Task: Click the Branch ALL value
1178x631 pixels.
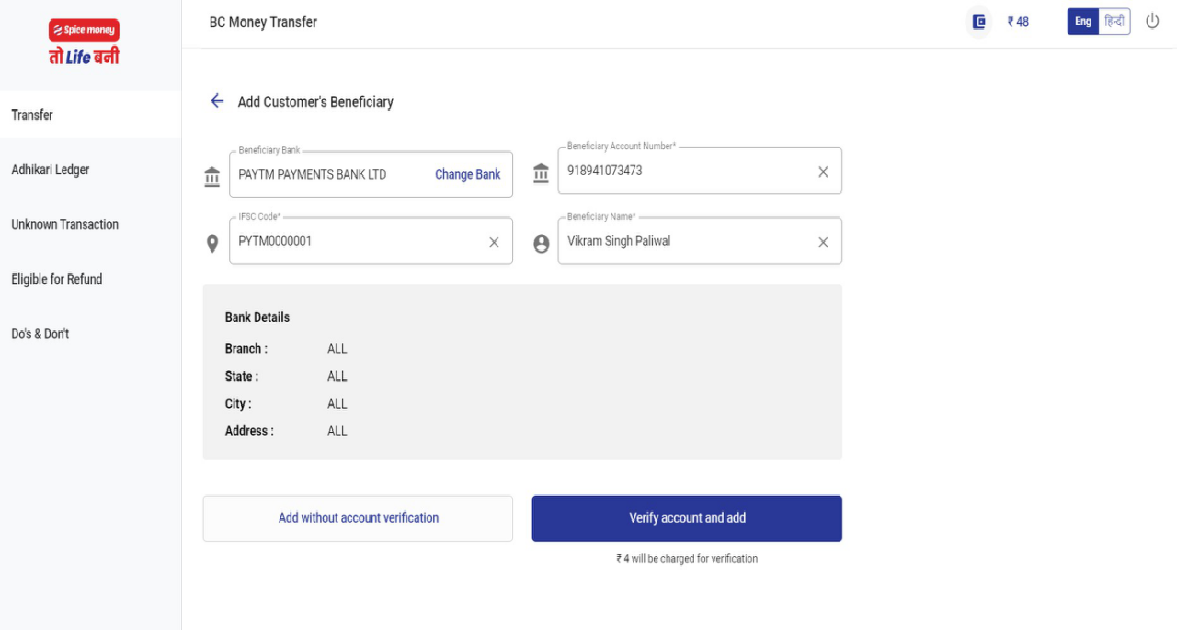Action: (337, 349)
